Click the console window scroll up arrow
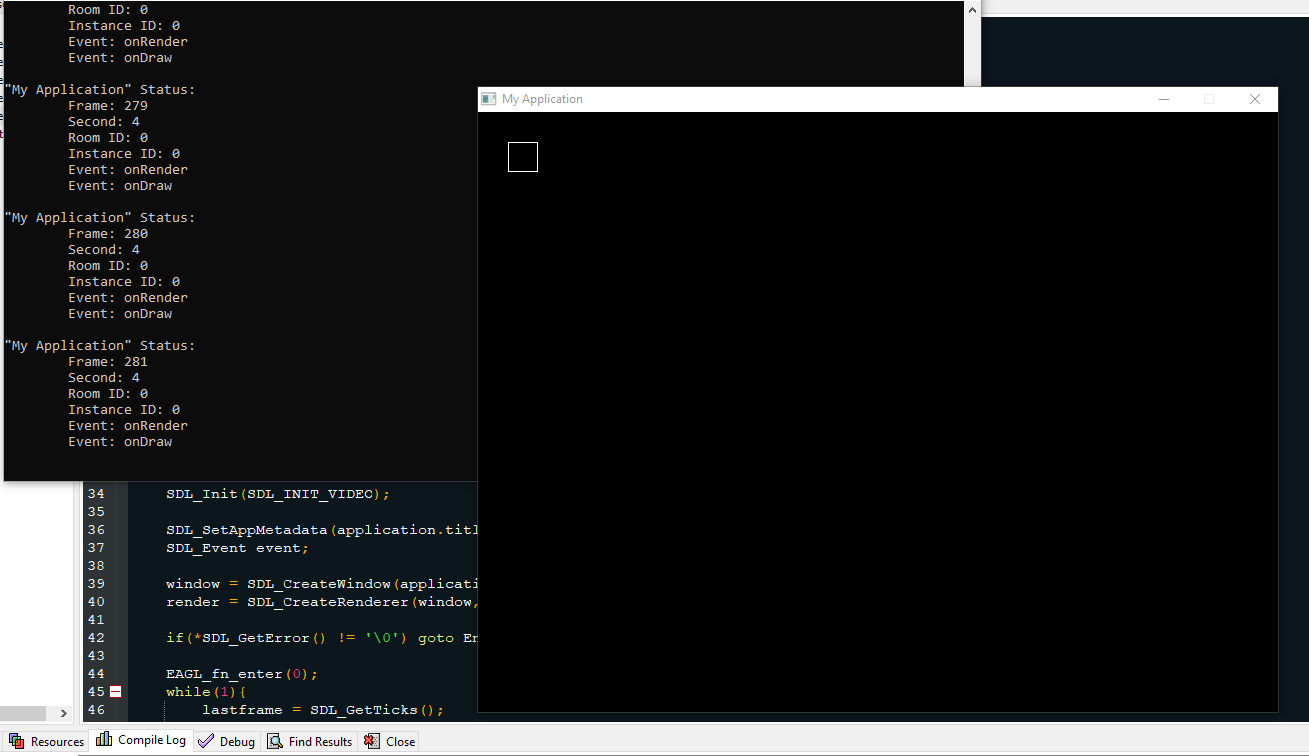 tap(972, 9)
